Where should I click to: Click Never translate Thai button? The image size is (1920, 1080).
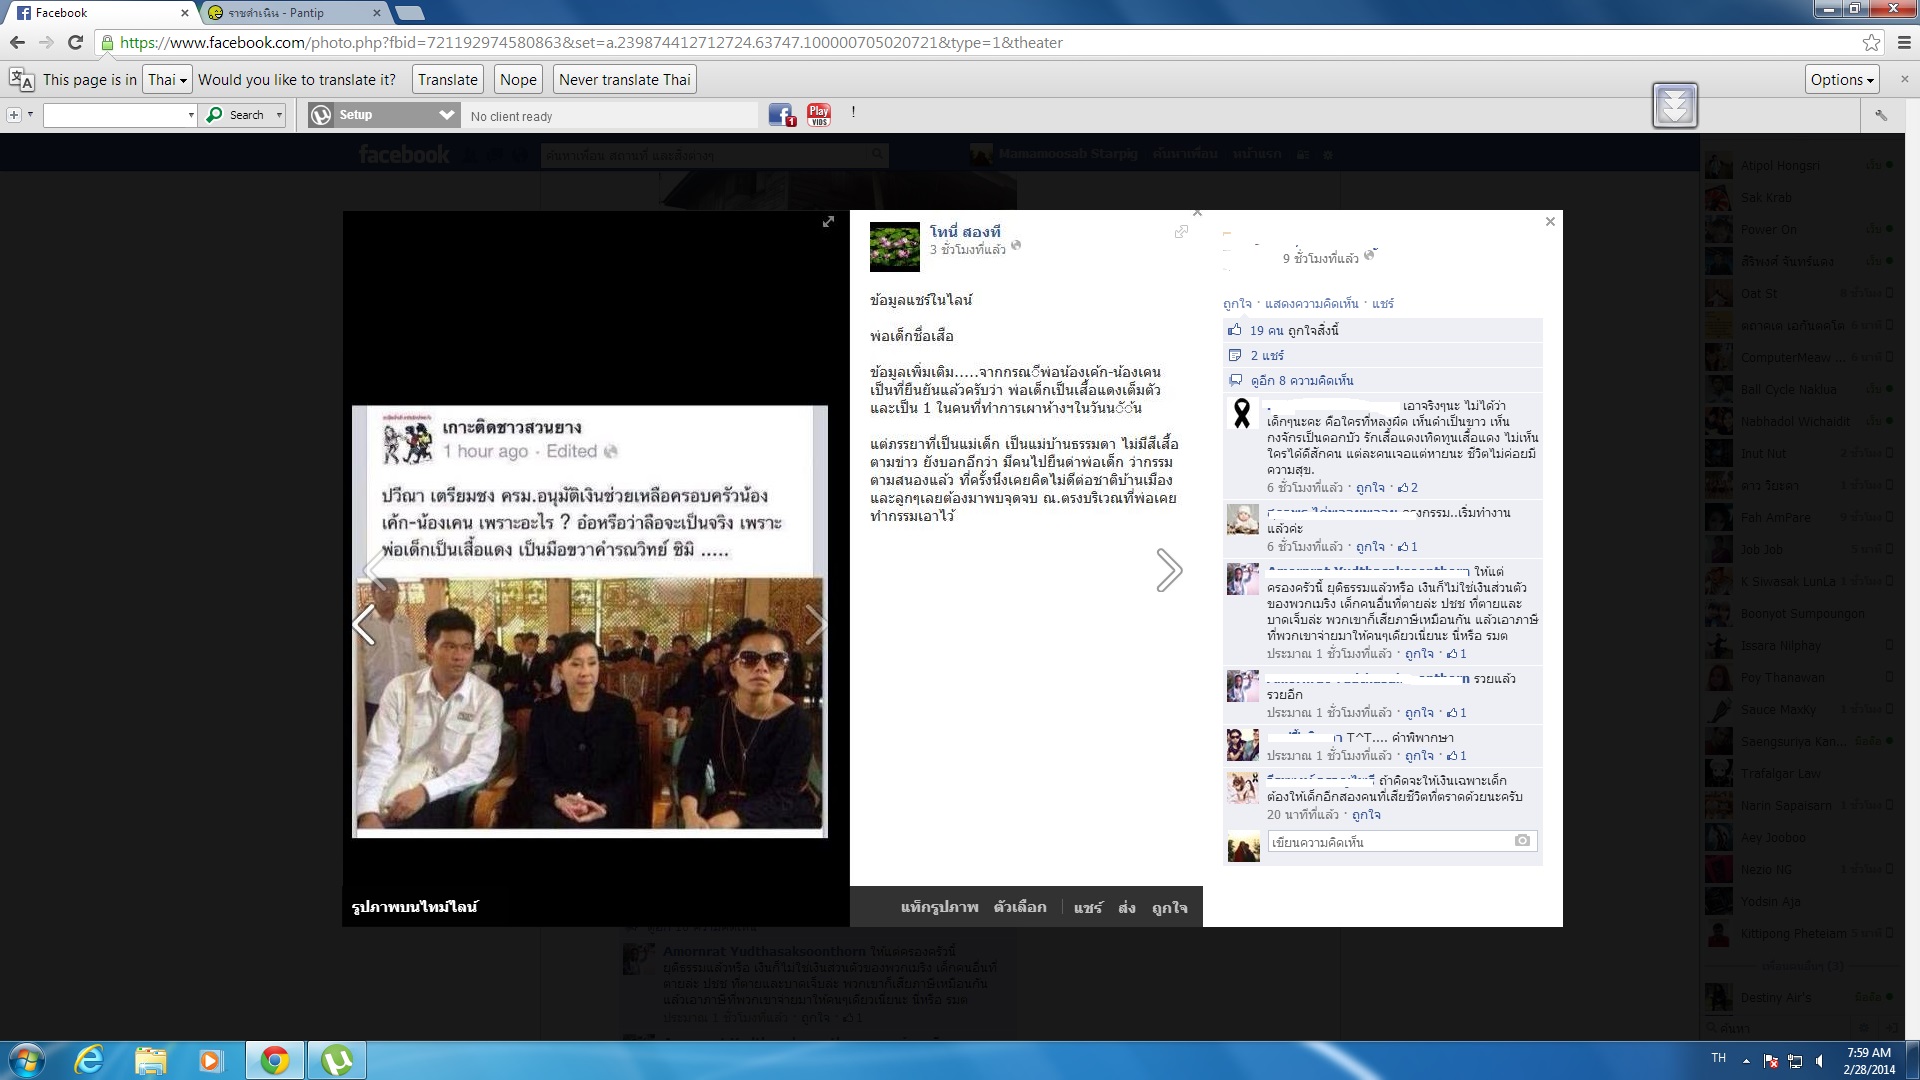click(624, 80)
